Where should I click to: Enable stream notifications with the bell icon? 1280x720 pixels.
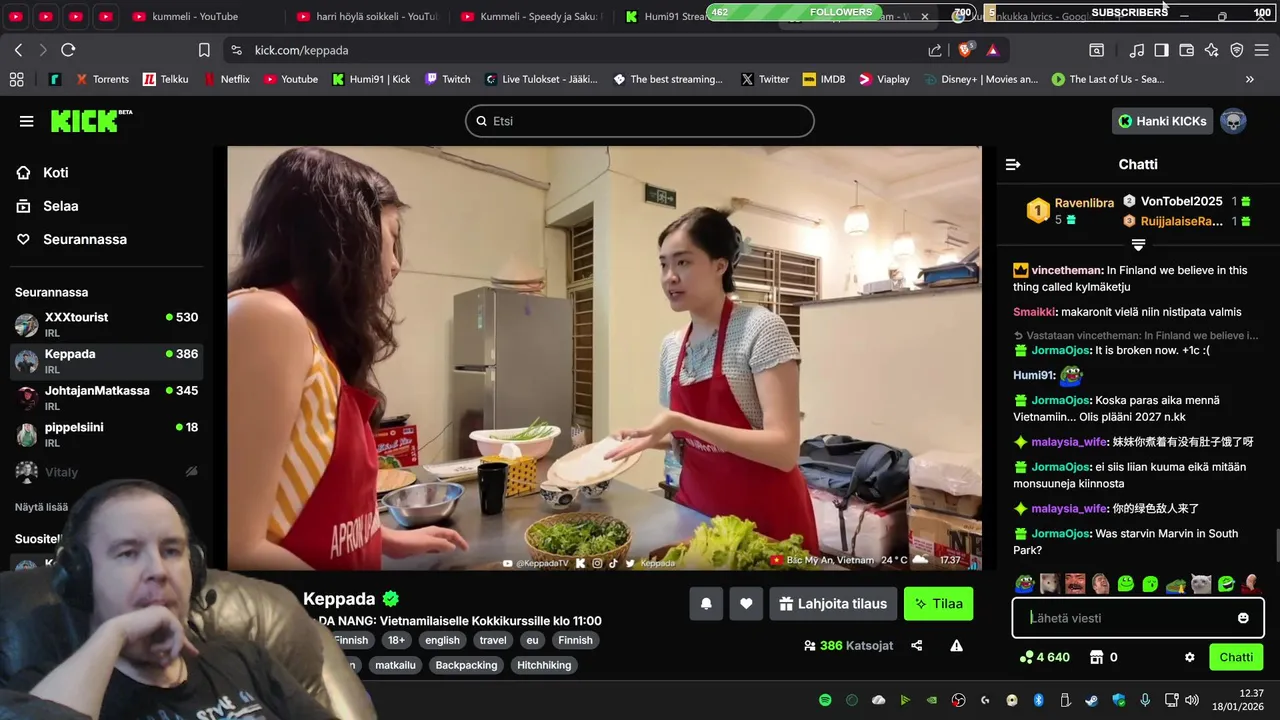pyautogui.click(x=706, y=604)
